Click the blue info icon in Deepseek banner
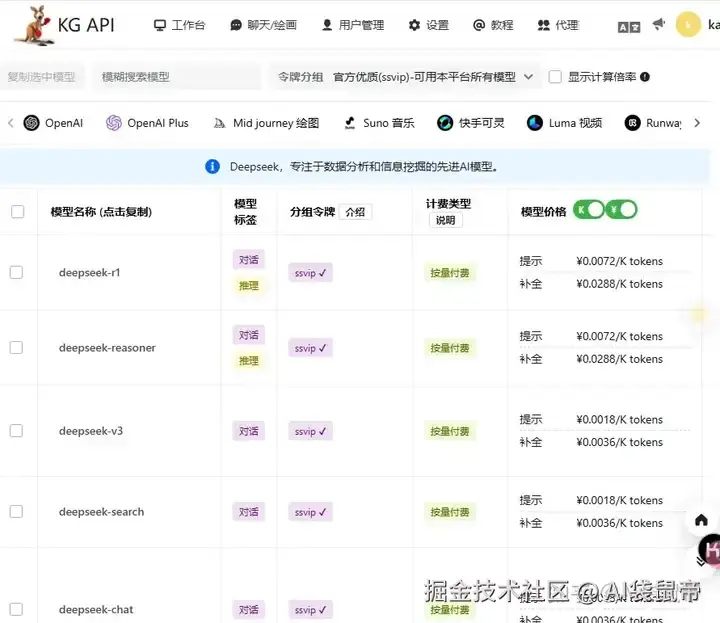 tap(212, 166)
